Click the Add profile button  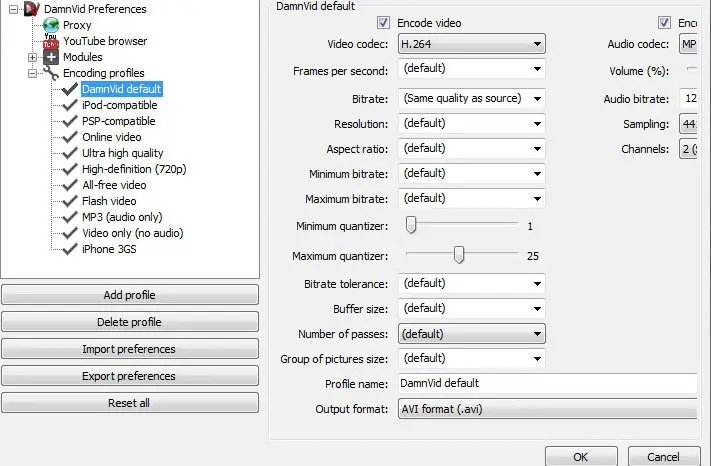pyautogui.click(x=129, y=295)
